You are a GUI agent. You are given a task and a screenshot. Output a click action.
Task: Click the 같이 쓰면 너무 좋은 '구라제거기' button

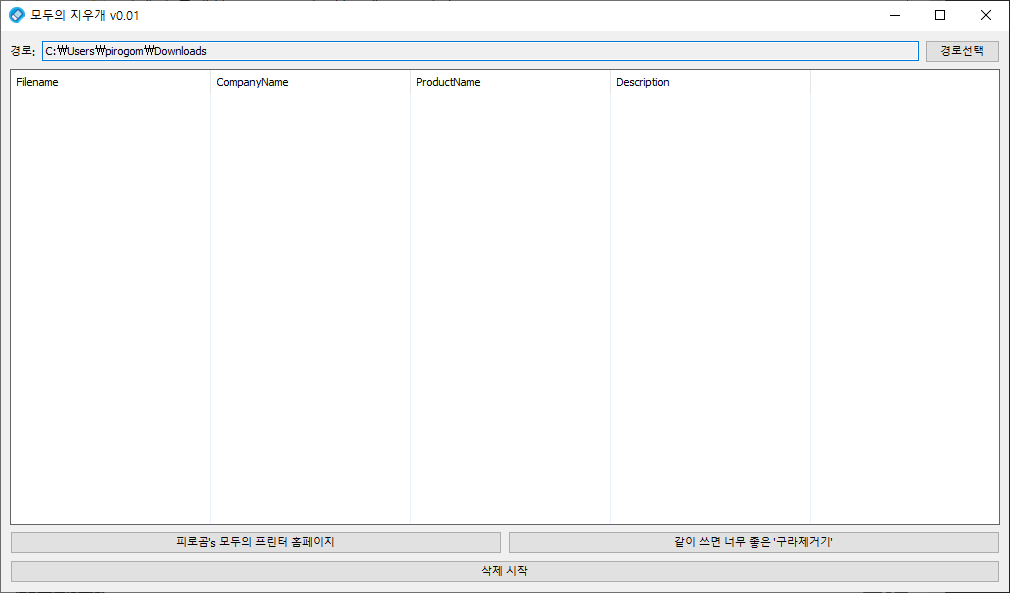pyautogui.click(x=754, y=542)
